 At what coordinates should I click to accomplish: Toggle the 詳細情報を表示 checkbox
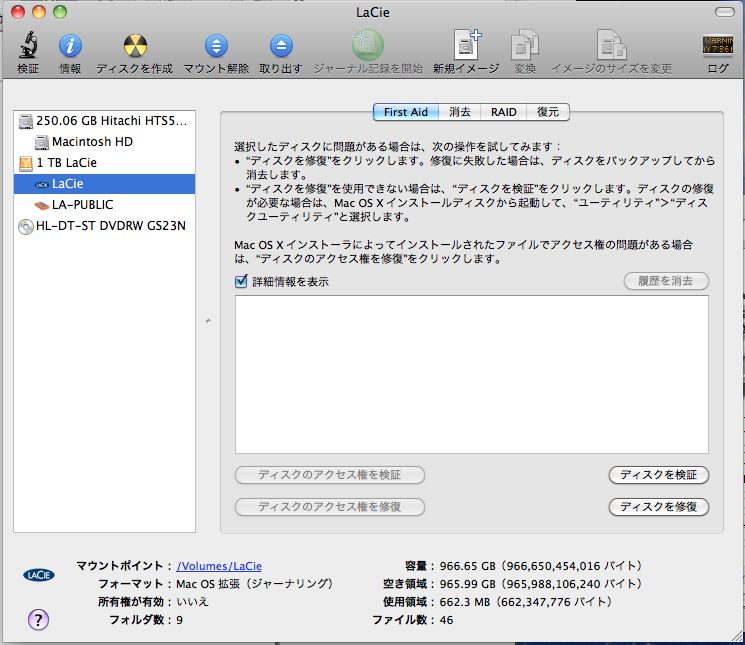(241, 281)
